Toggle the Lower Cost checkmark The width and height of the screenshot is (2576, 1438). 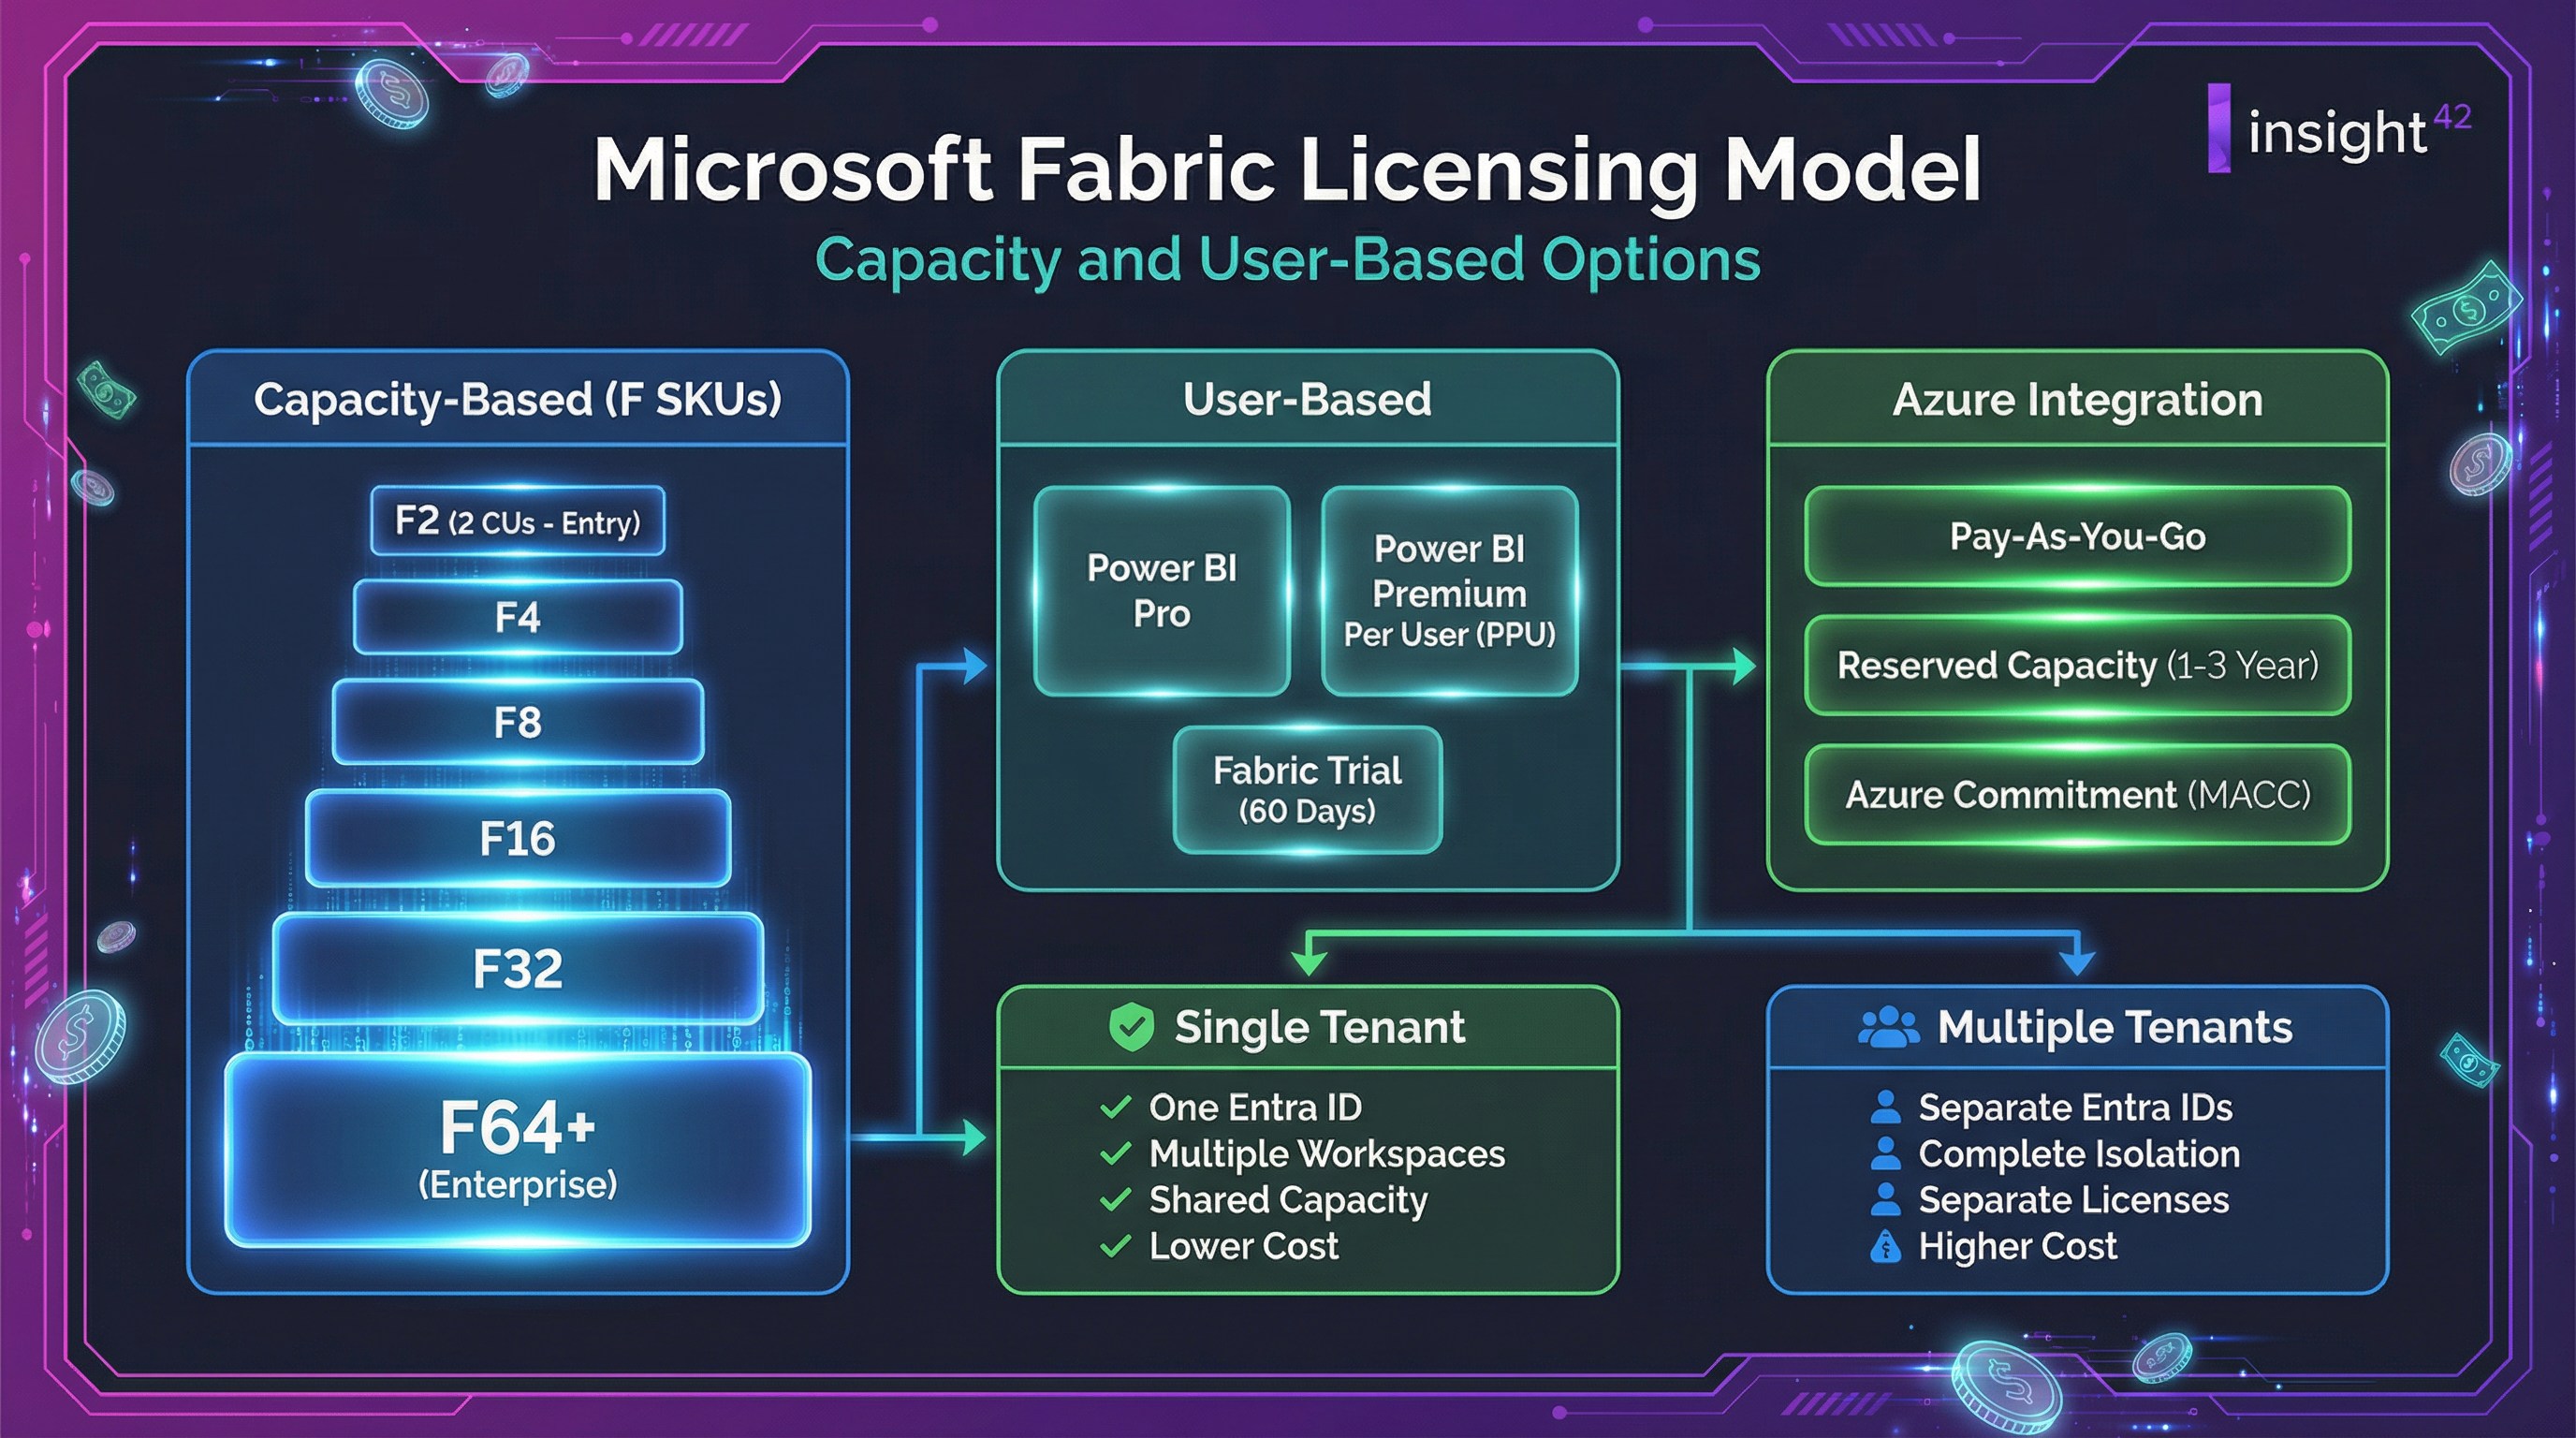tap(1117, 1246)
